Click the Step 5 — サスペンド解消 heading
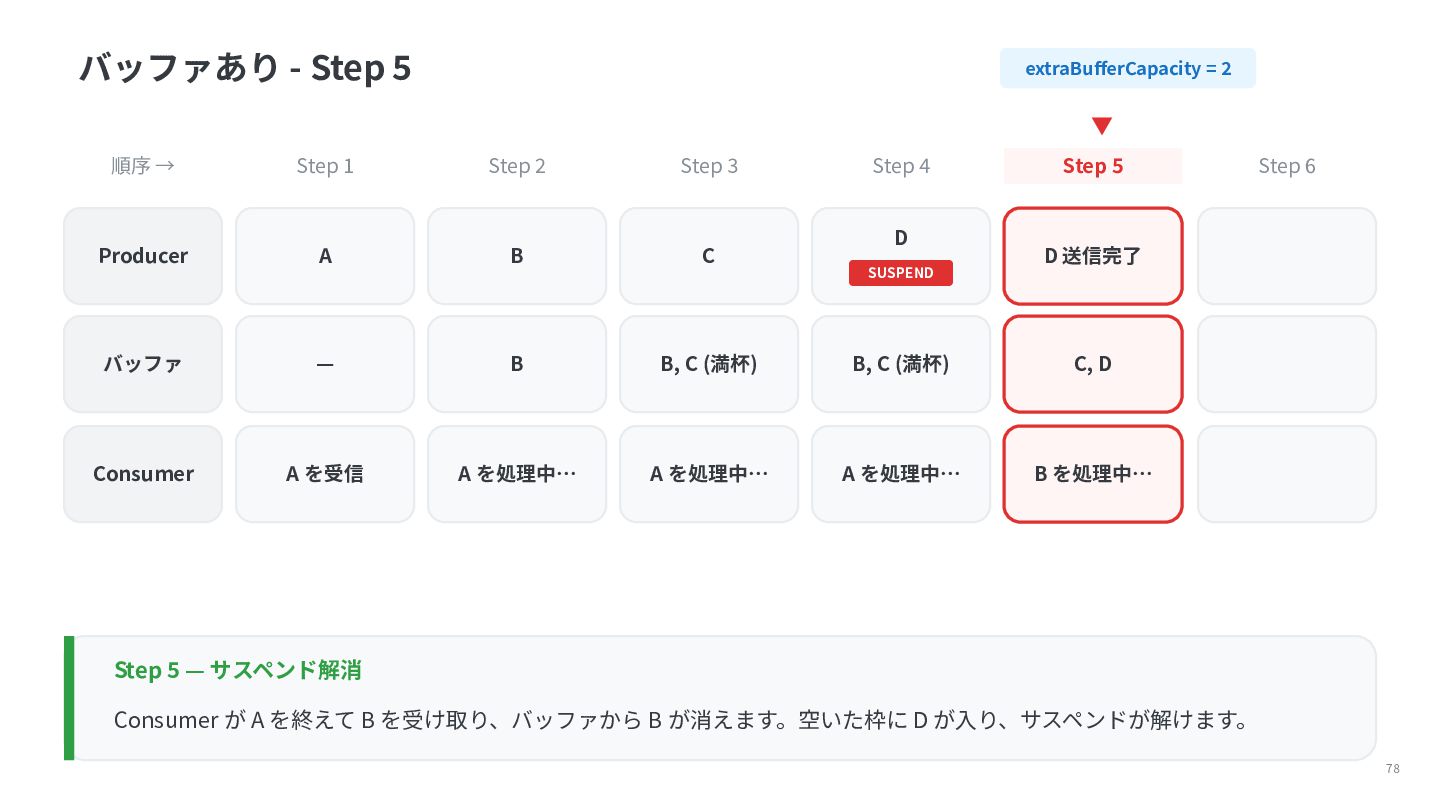The image size is (1440, 810). (x=238, y=670)
